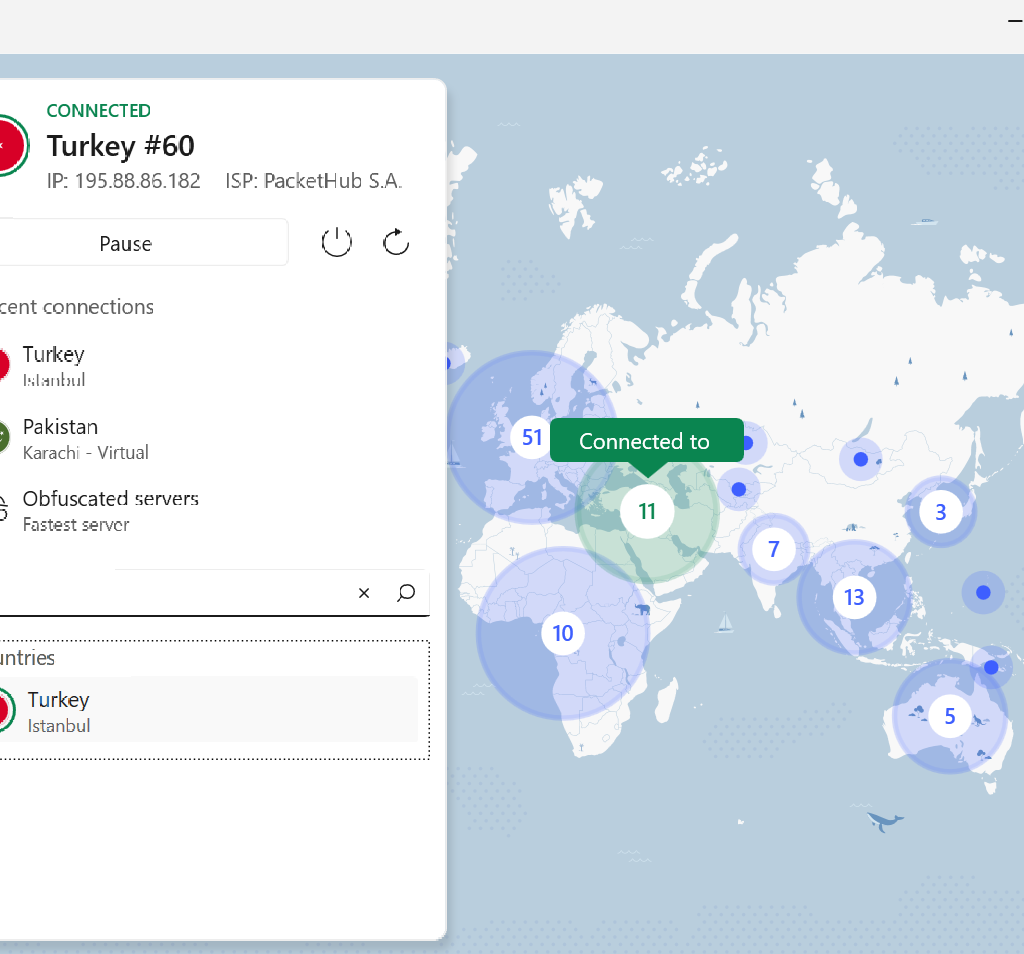Open the 7 cluster over India
The height and width of the screenshot is (954, 1024).
774,549
